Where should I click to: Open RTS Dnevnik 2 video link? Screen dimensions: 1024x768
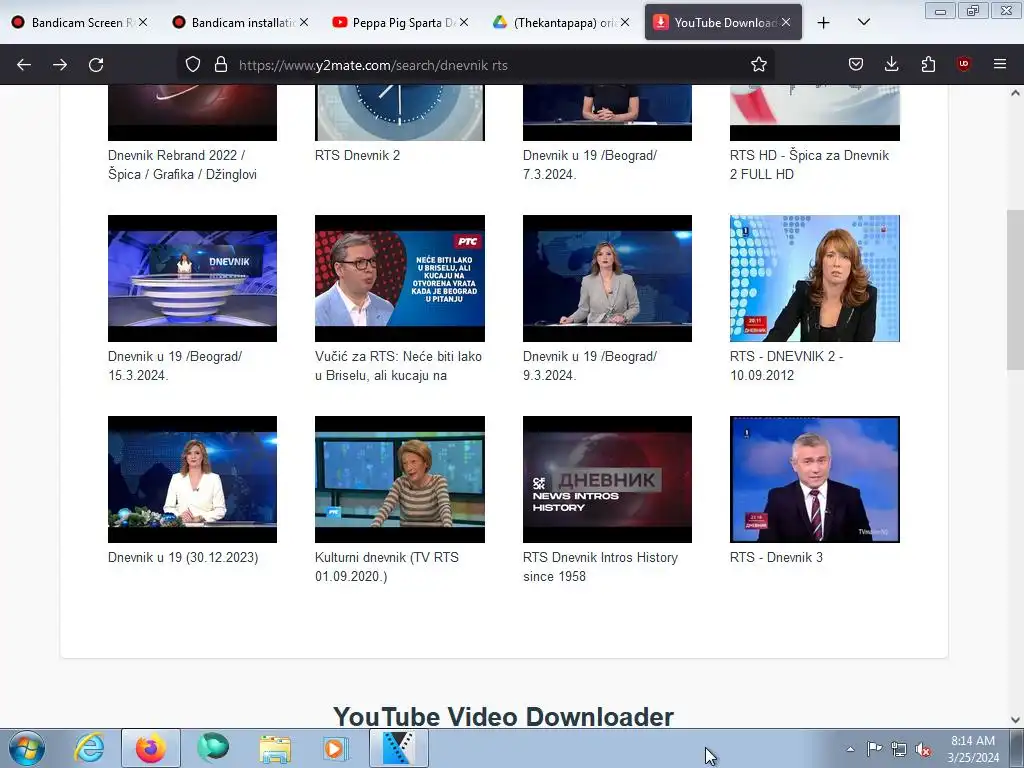coord(357,155)
